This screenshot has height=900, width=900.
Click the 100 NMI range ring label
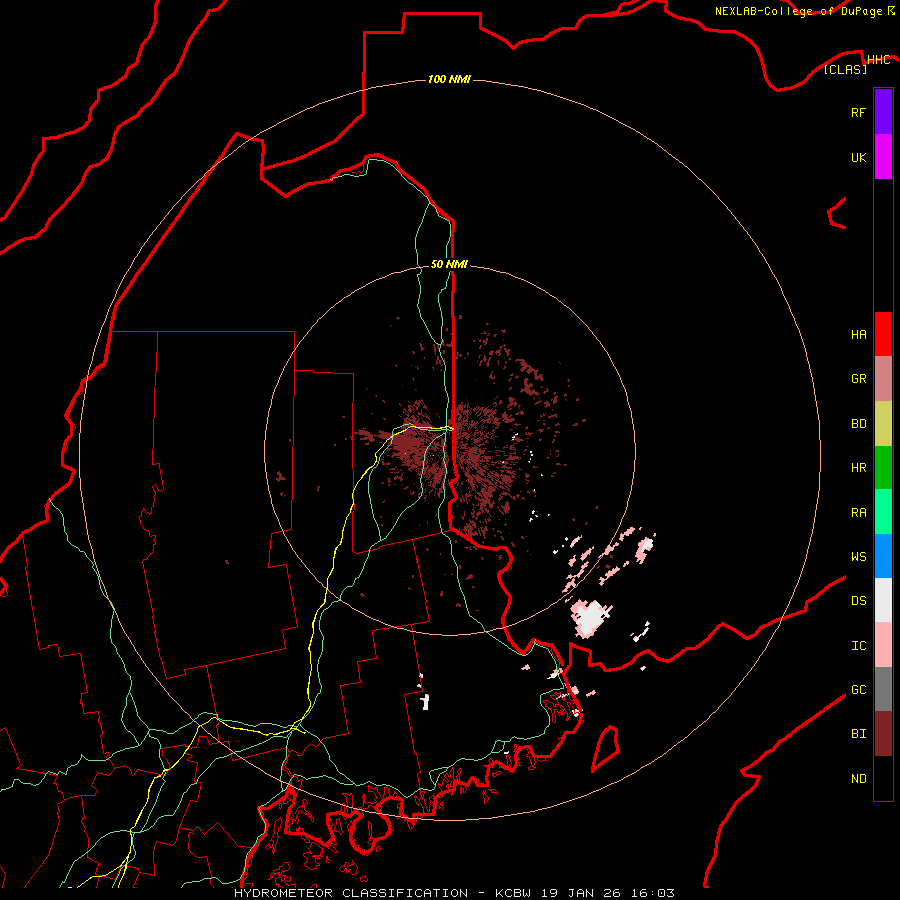pos(449,79)
